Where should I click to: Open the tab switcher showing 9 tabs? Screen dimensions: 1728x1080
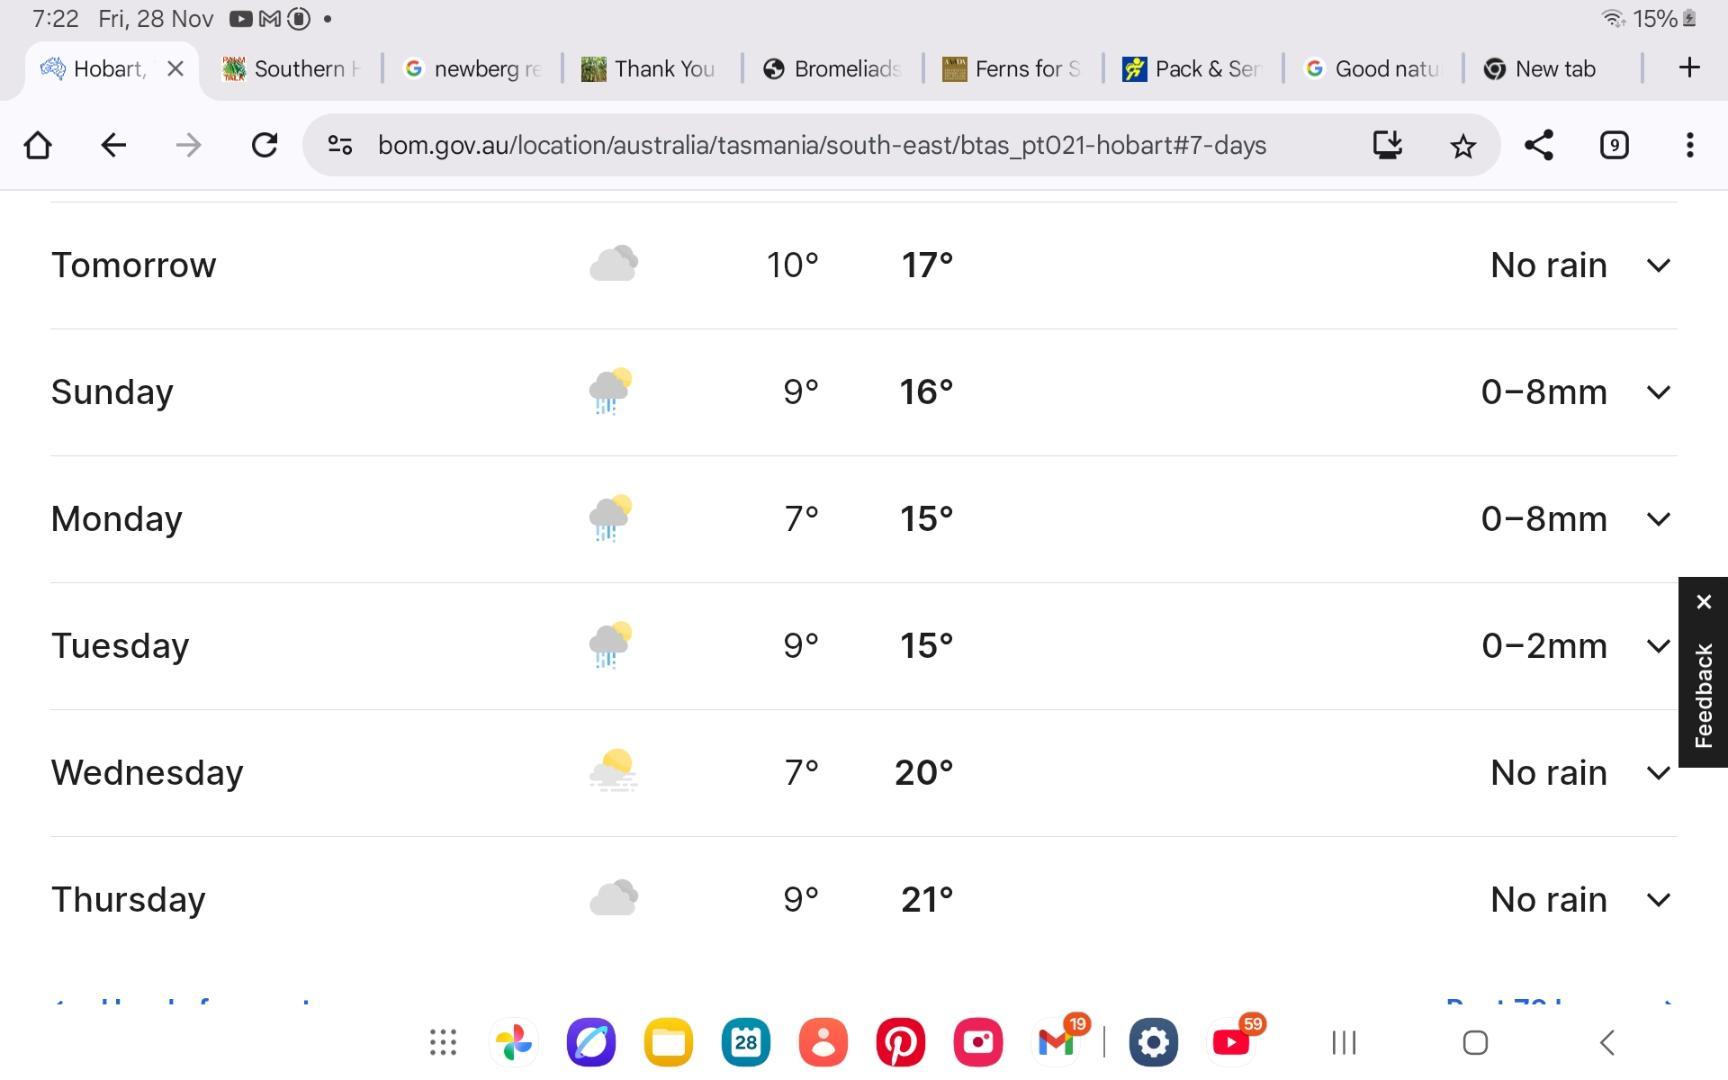(x=1614, y=146)
